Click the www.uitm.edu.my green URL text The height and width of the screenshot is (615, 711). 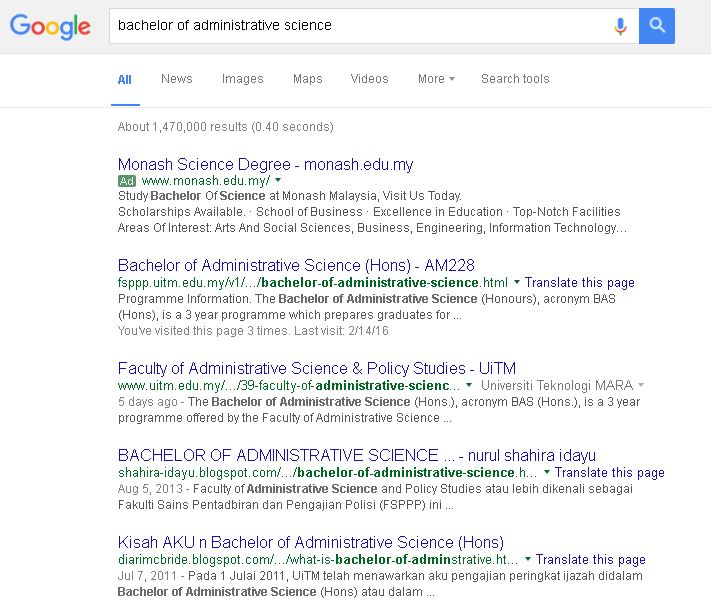[x=289, y=386]
